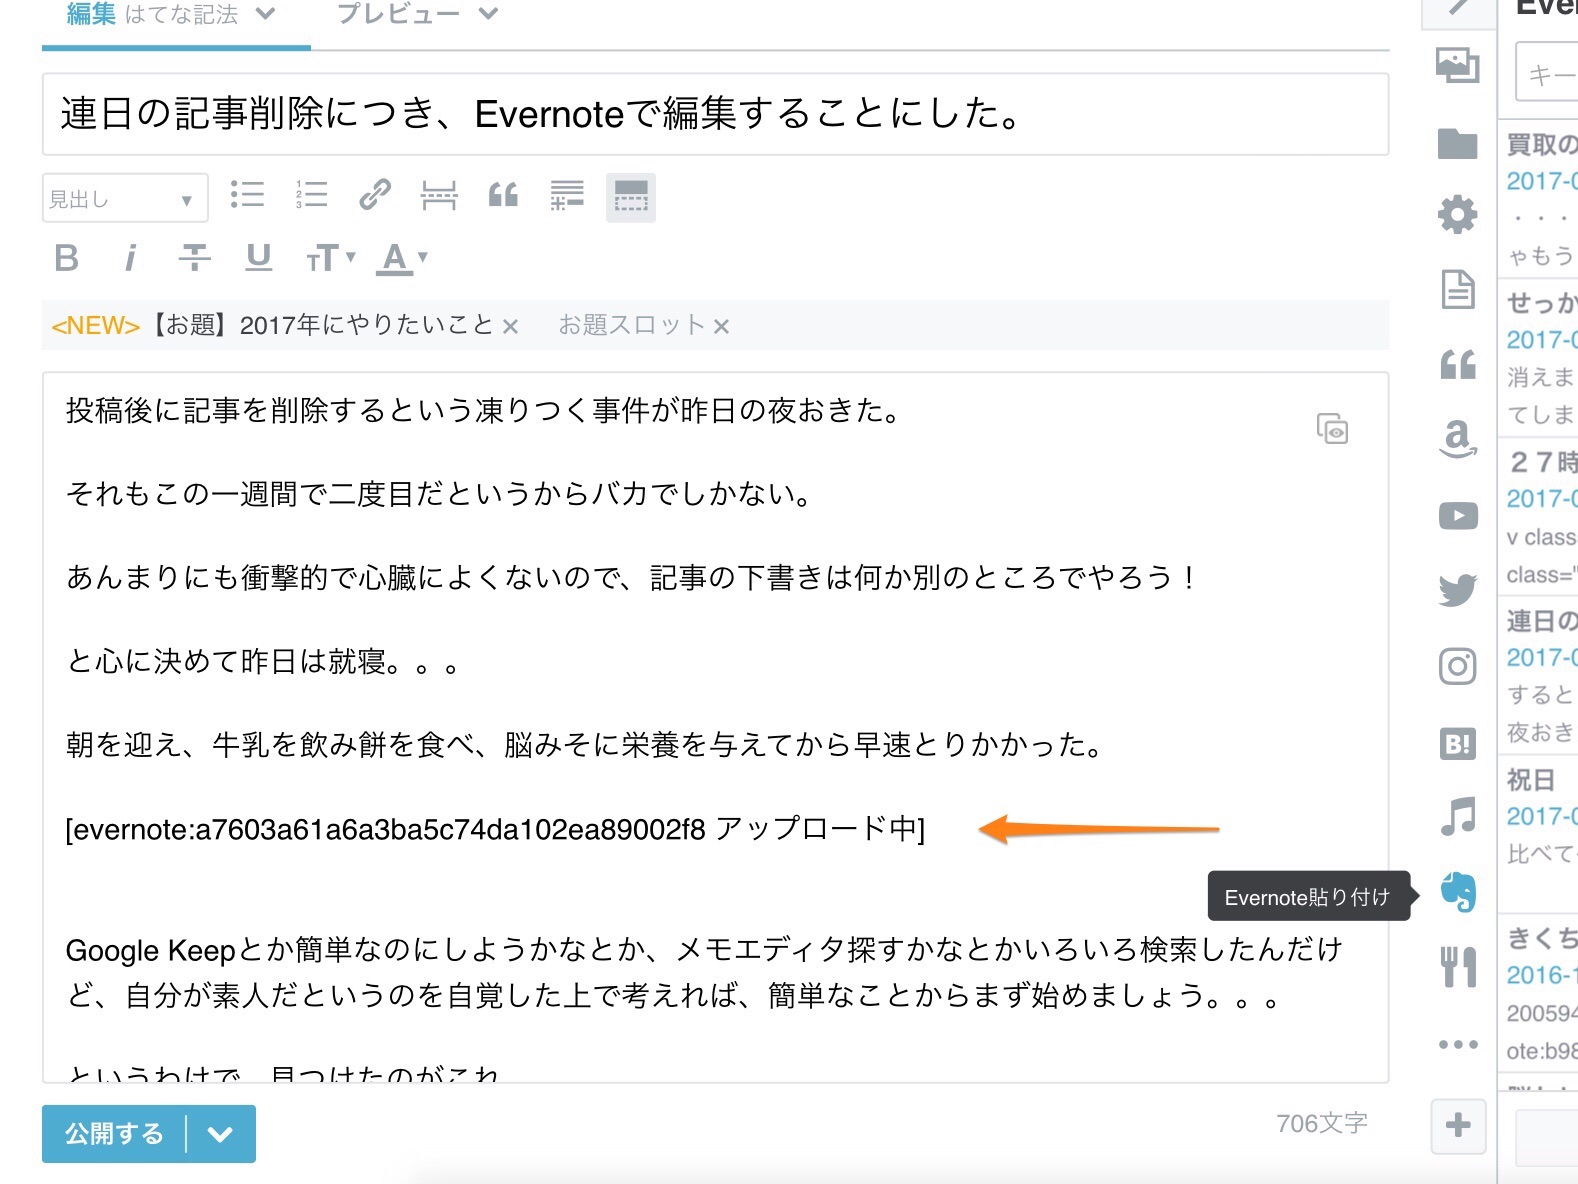The image size is (1578, 1184).
Task: Open the Twitter paste panel
Action: click(x=1458, y=590)
